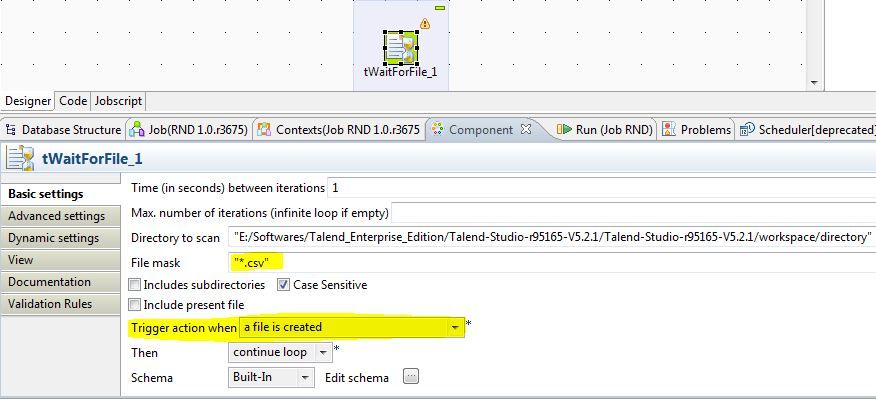Click the arrow of 'a file is created' combo
Screen dimensions: 876x399
(456, 328)
